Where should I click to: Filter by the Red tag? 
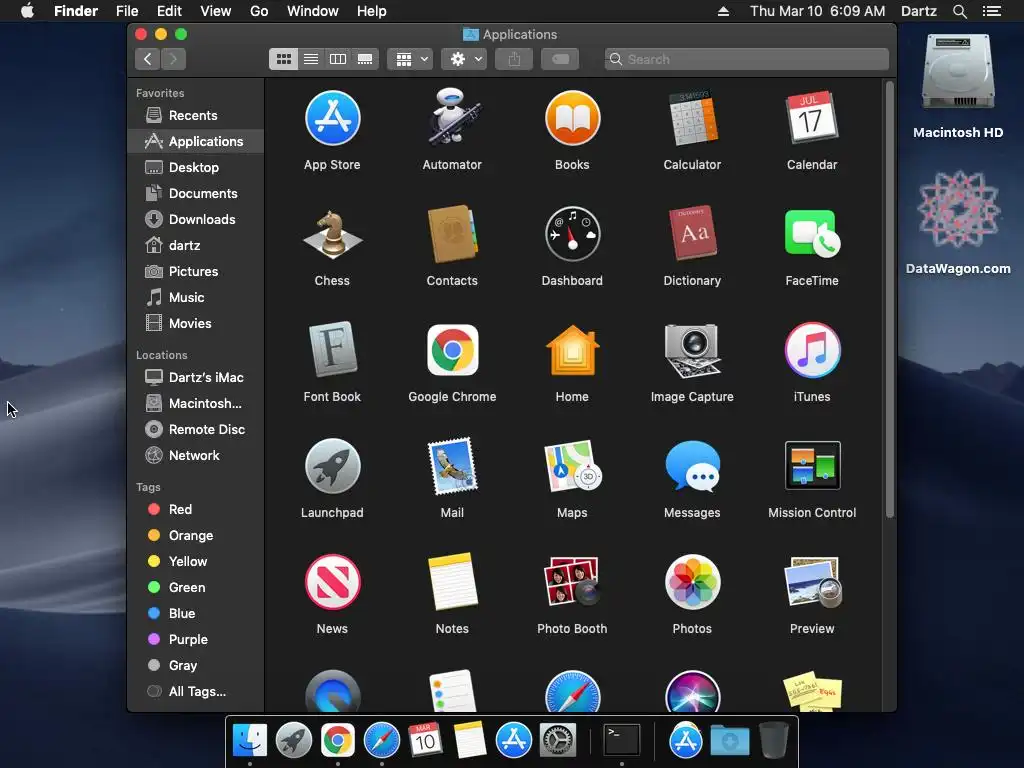point(196,509)
